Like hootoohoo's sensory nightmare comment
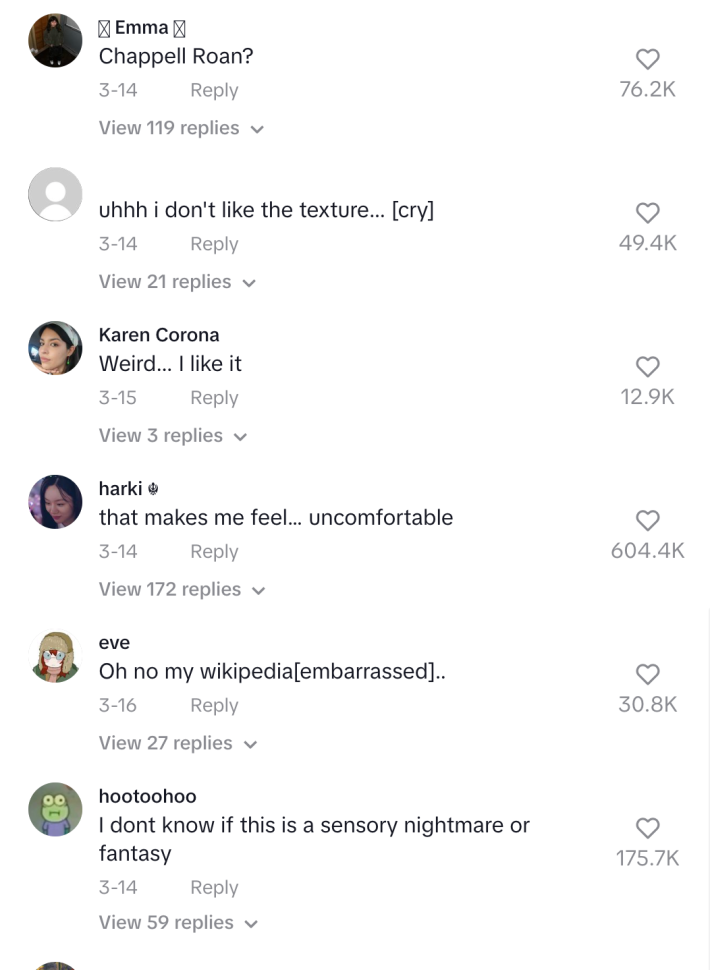710x970 pixels. click(647, 828)
